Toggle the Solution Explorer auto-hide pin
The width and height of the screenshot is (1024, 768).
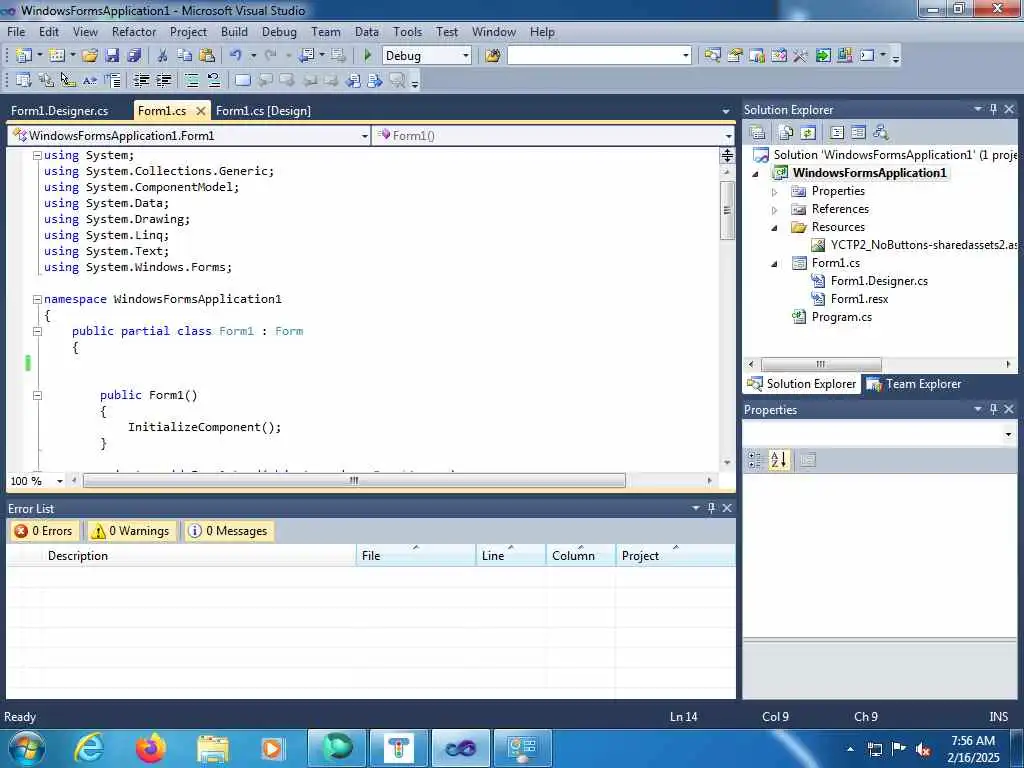[993, 109]
